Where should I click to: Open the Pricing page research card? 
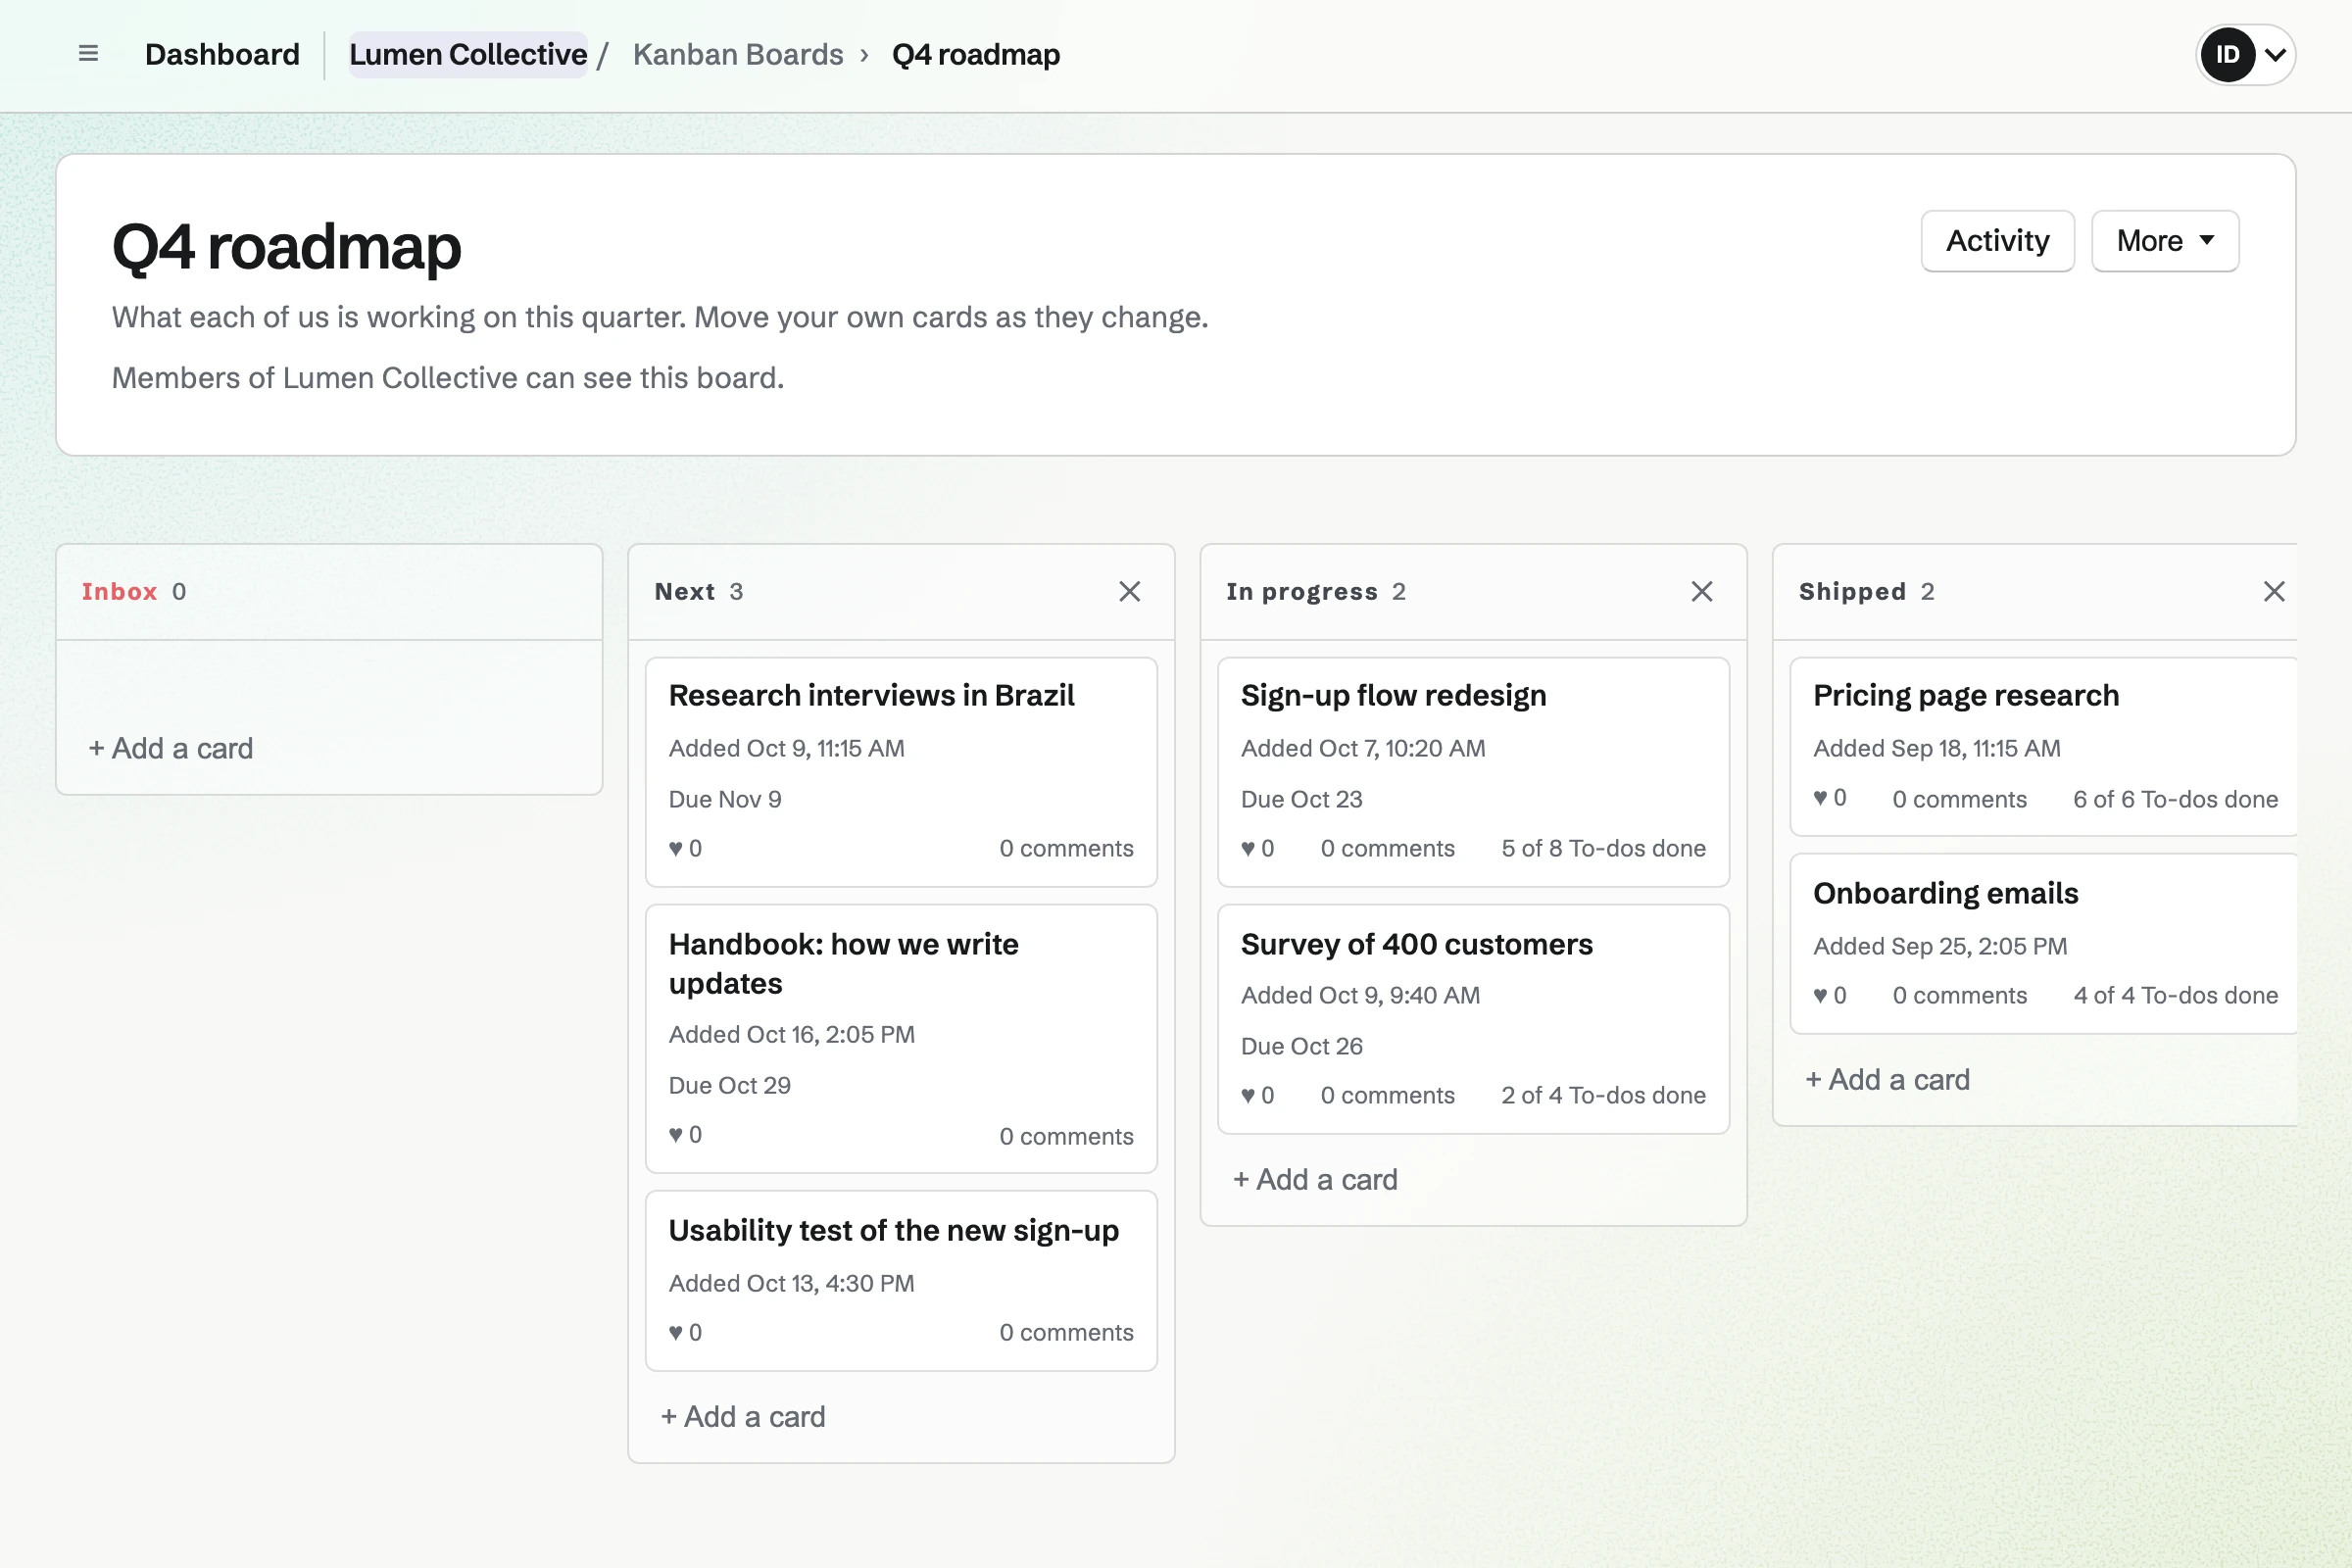(1965, 695)
